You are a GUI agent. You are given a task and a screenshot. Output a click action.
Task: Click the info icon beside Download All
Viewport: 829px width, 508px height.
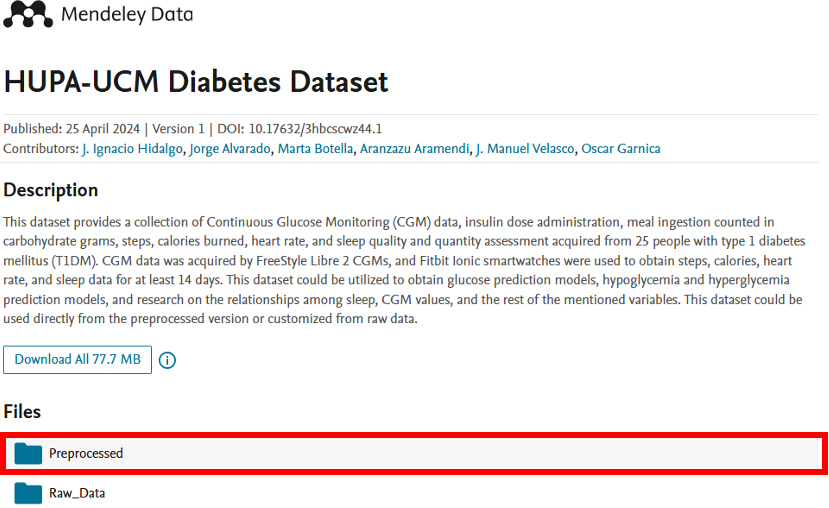pos(168,360)
